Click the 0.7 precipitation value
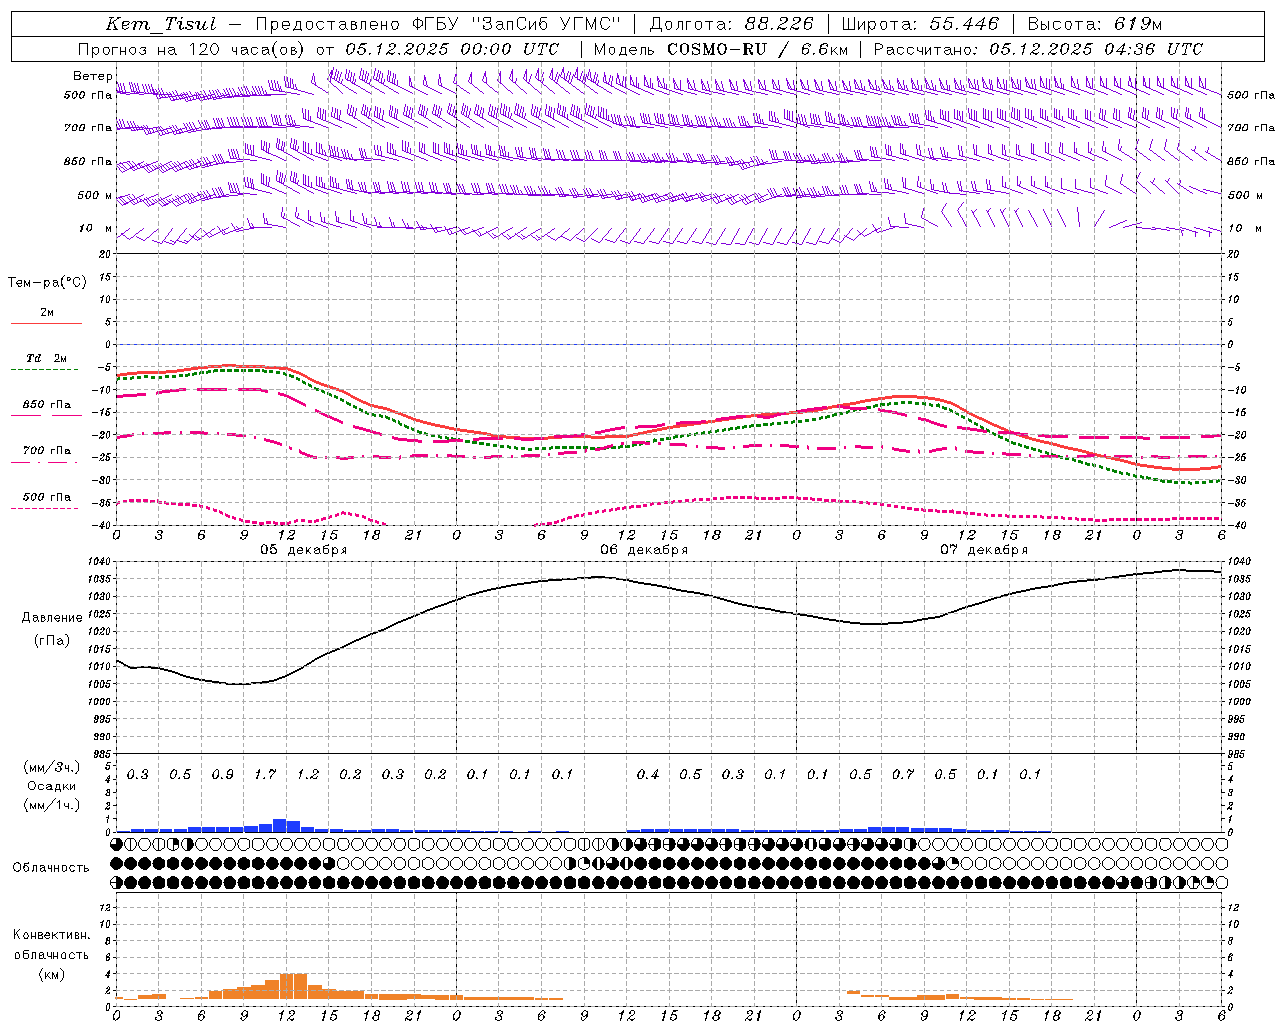The image size is (1280, 1024). pyautogui.click(x=903, y=775)
